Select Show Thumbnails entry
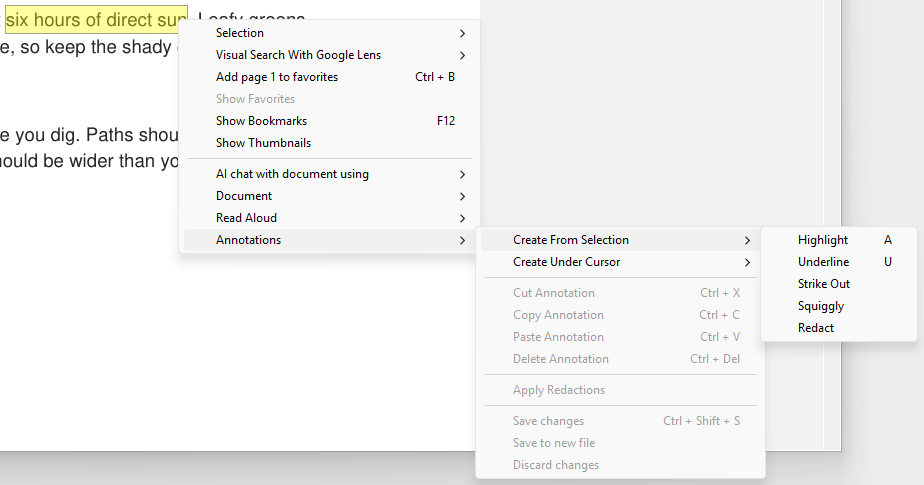924x485 pixels. tap(329, 143)
